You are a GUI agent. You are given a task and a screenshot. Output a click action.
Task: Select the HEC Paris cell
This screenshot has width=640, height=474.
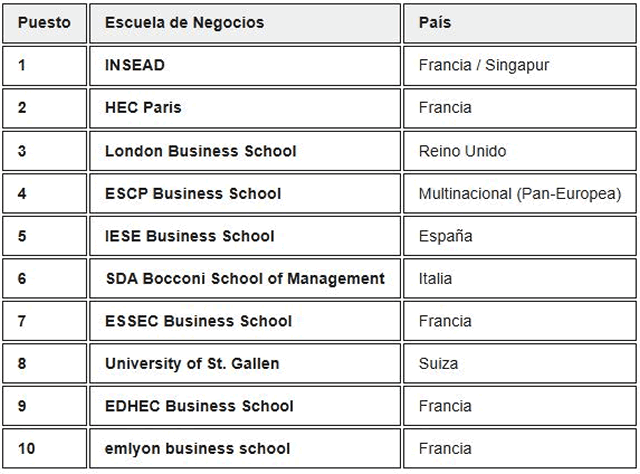[x=143, y=108]
